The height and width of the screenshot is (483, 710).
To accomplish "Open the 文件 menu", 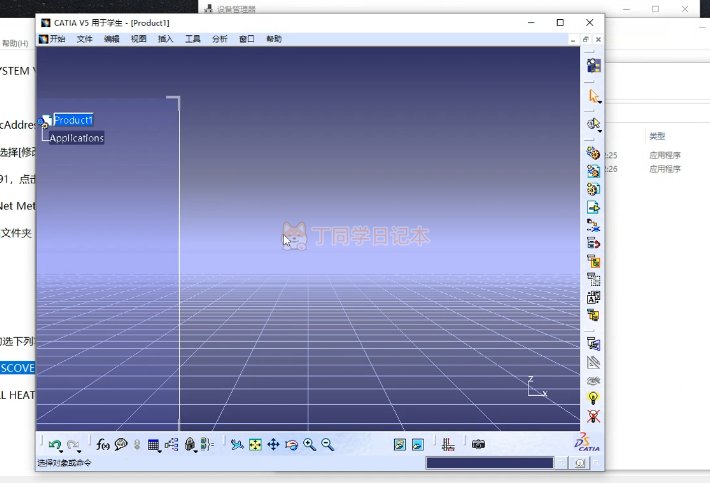I will pyautogui.click(x=84, y=39).
